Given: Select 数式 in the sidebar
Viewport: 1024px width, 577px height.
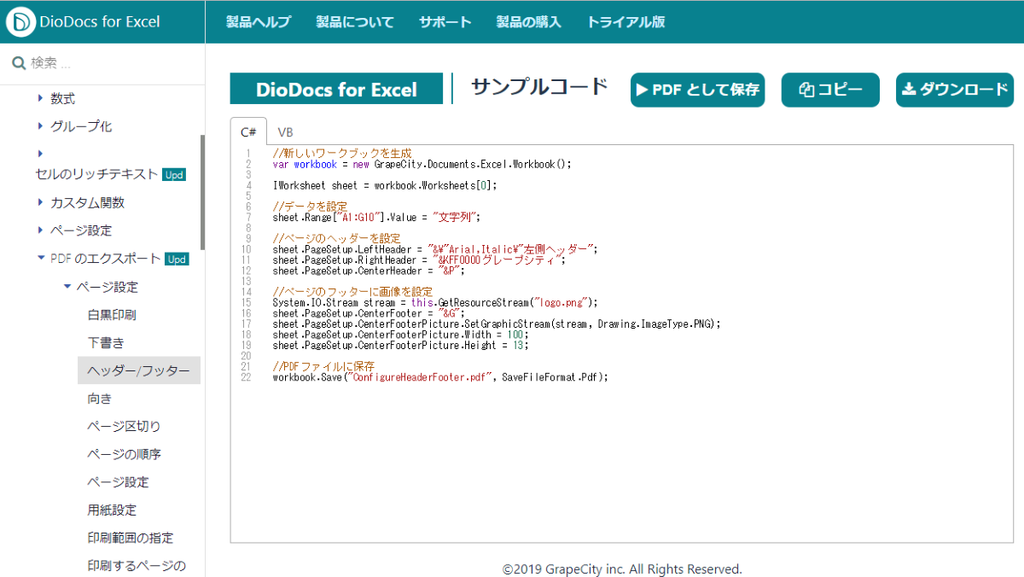Looking at the screenshot, I should pyautogui.click(x=63, y=99).
